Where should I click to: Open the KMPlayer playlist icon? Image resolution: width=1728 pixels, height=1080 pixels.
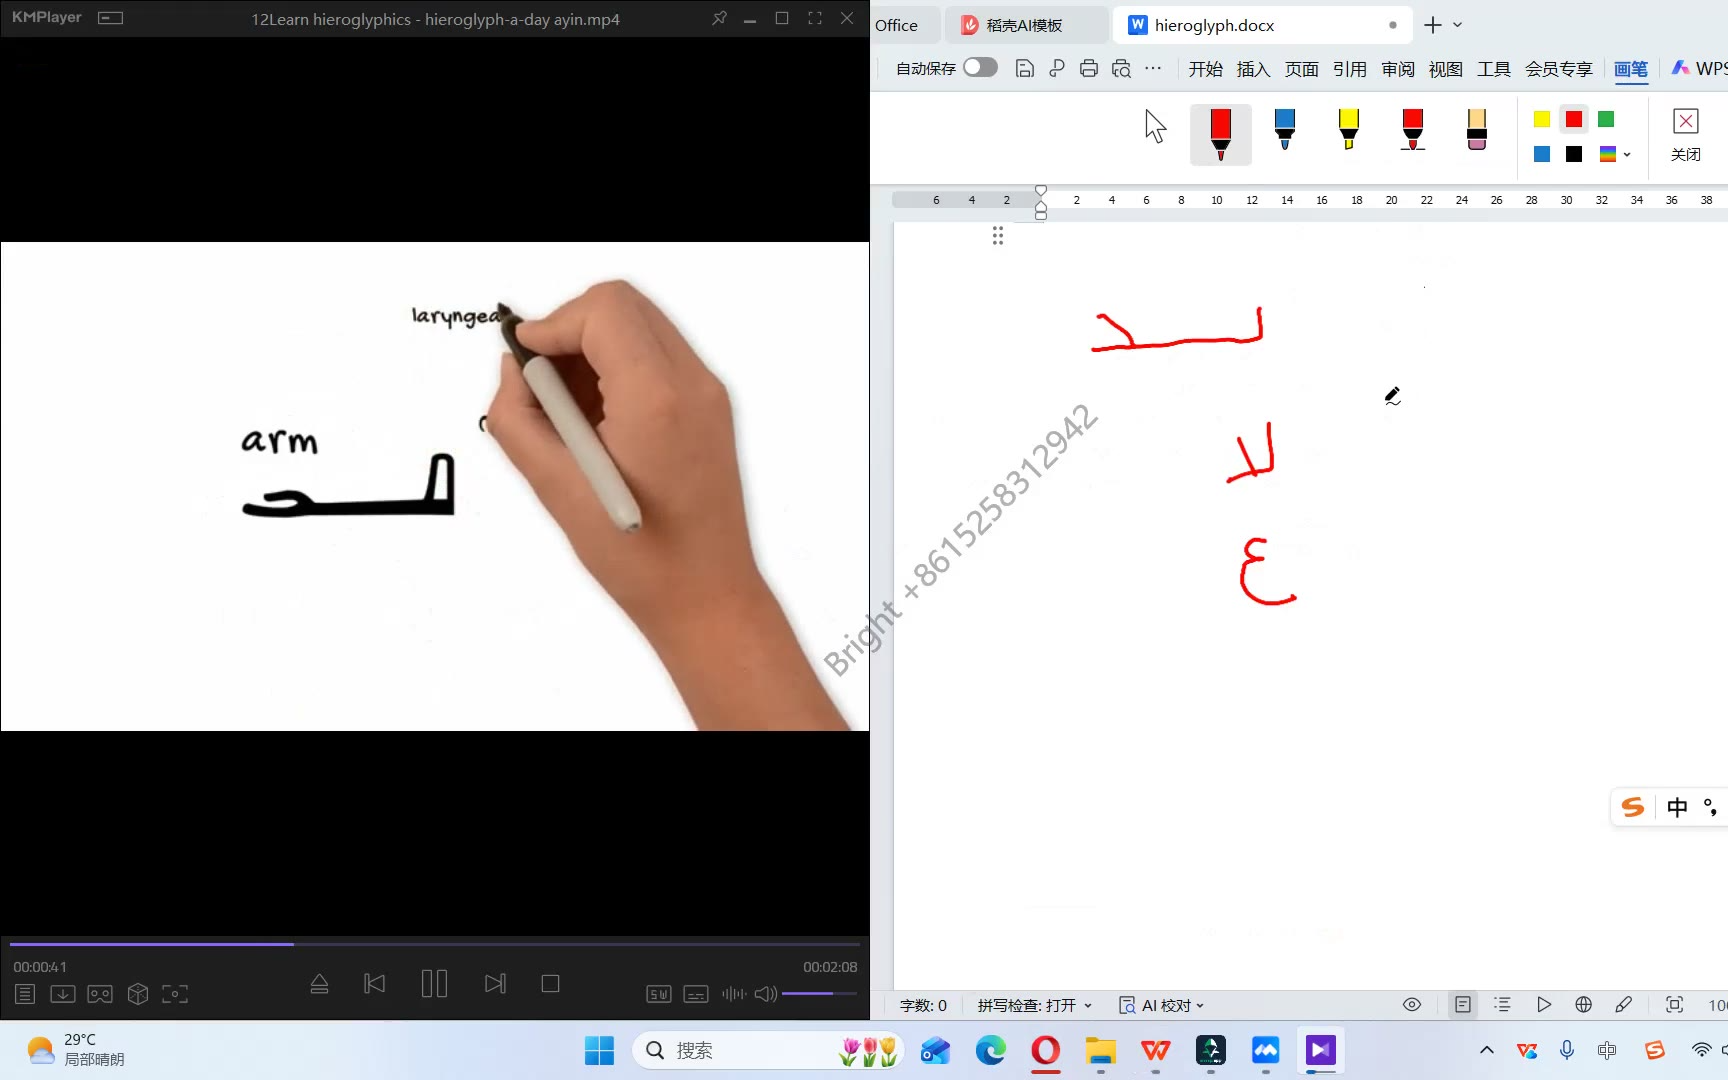pyautogui.click(x=25, y=994)
